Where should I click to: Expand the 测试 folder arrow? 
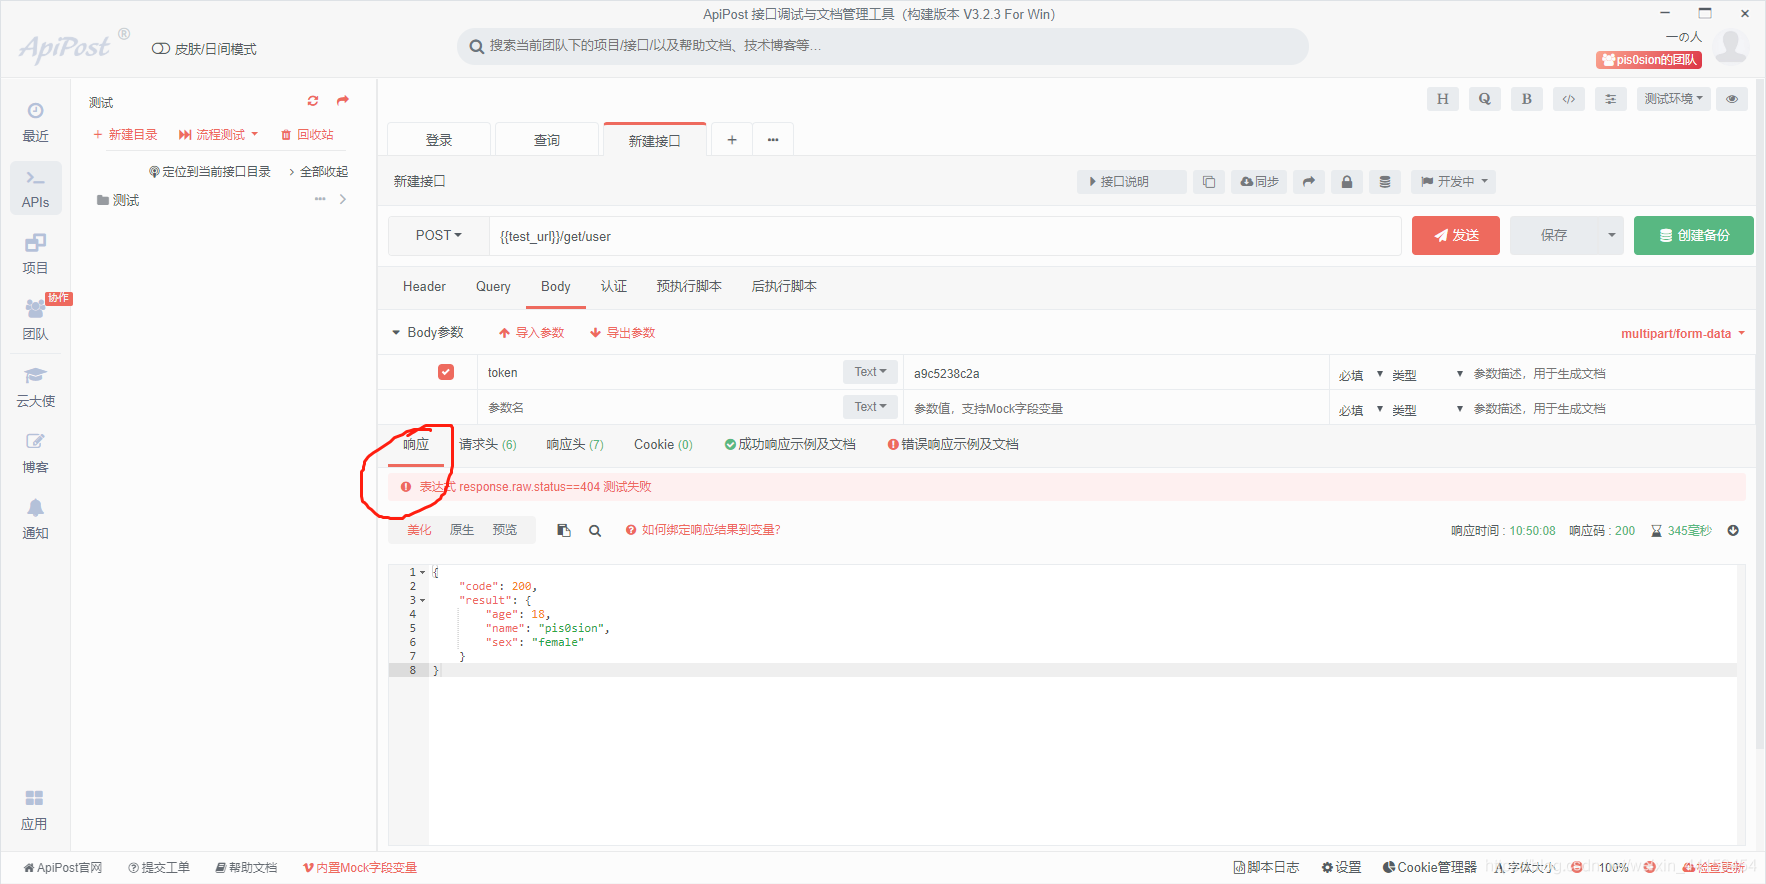[343, 200]
